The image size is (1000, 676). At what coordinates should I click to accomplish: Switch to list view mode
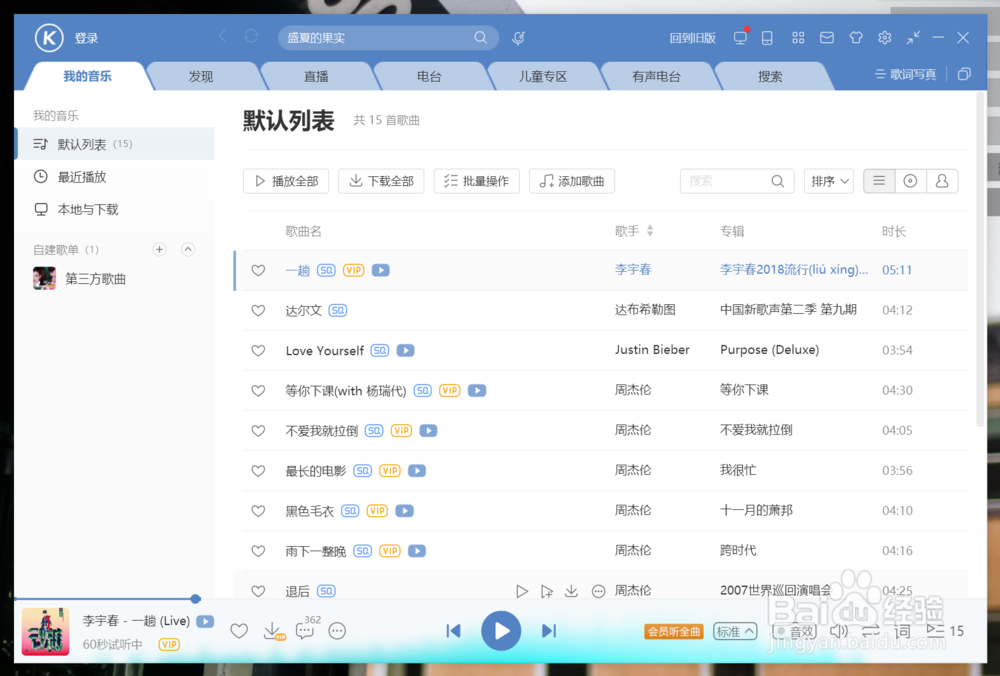pos(879,181)
